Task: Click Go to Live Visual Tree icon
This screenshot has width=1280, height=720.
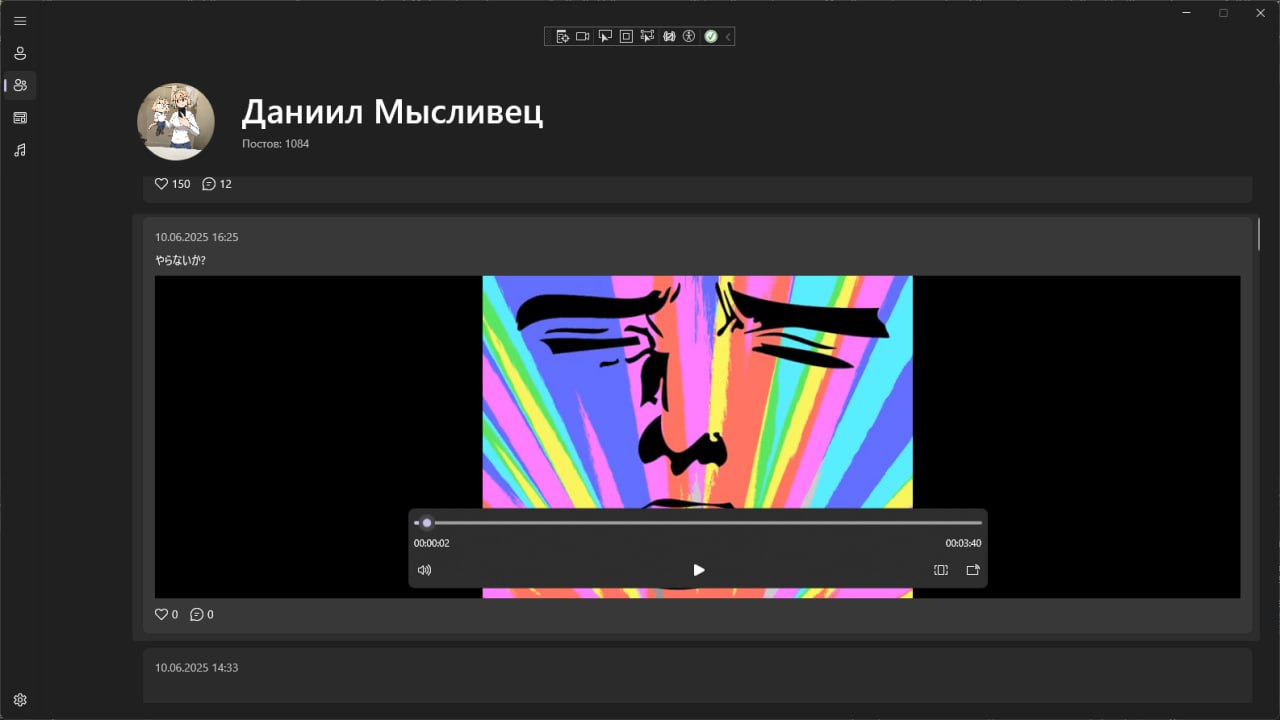Action: click(x=562, y=36)
